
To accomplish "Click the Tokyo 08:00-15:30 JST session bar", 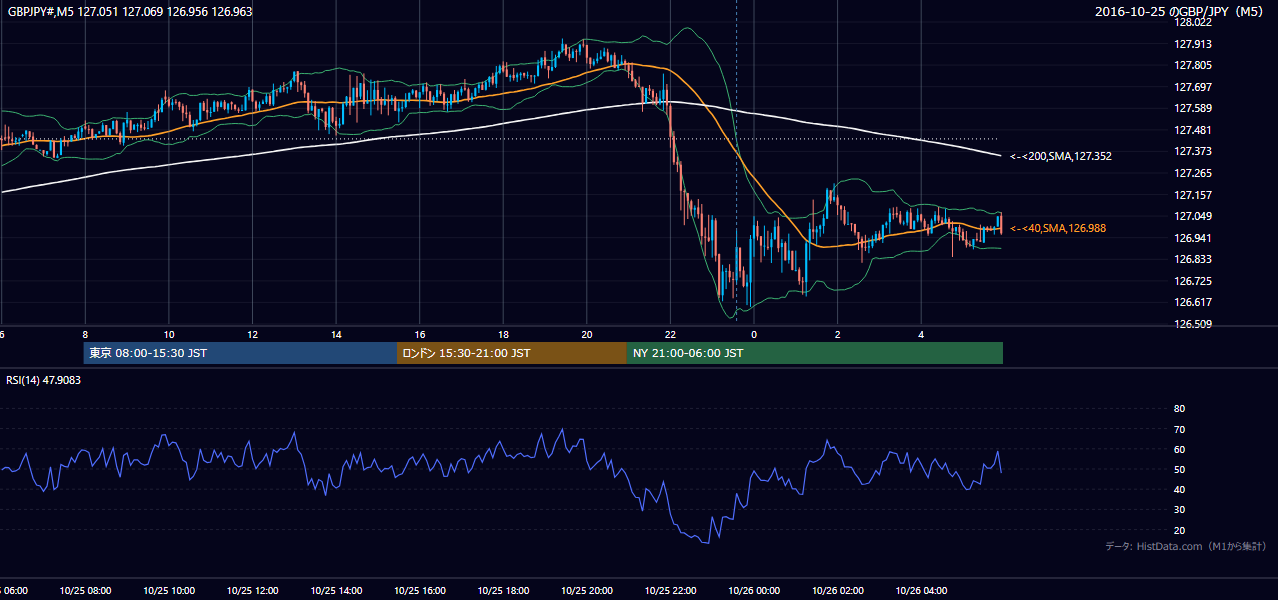I will (x=240, y=353).
